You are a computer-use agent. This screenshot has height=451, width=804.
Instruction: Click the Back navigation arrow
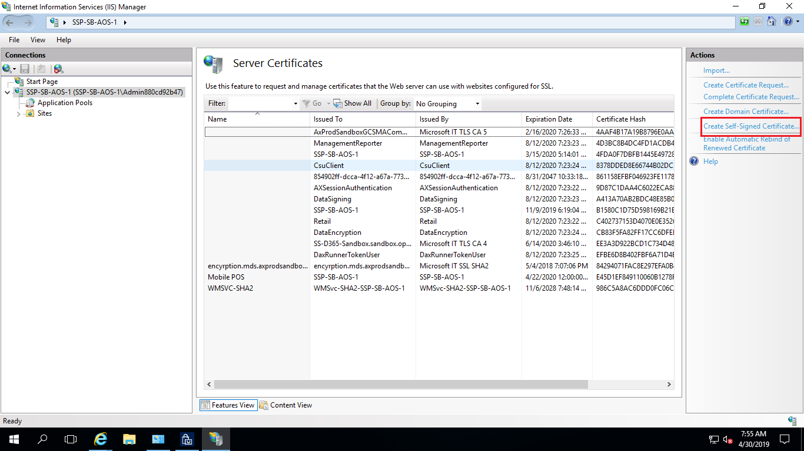(x=9, y=22)
